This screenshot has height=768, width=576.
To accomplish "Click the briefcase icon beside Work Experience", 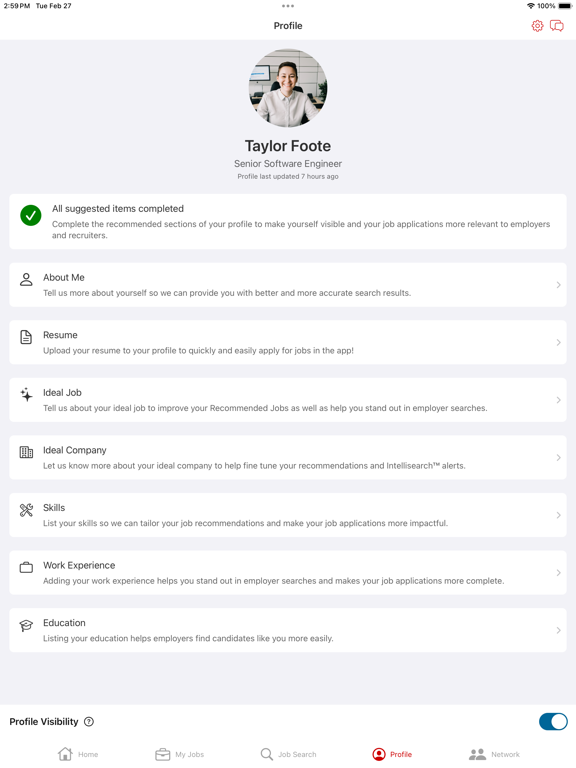I will click(x=26, y=568).
